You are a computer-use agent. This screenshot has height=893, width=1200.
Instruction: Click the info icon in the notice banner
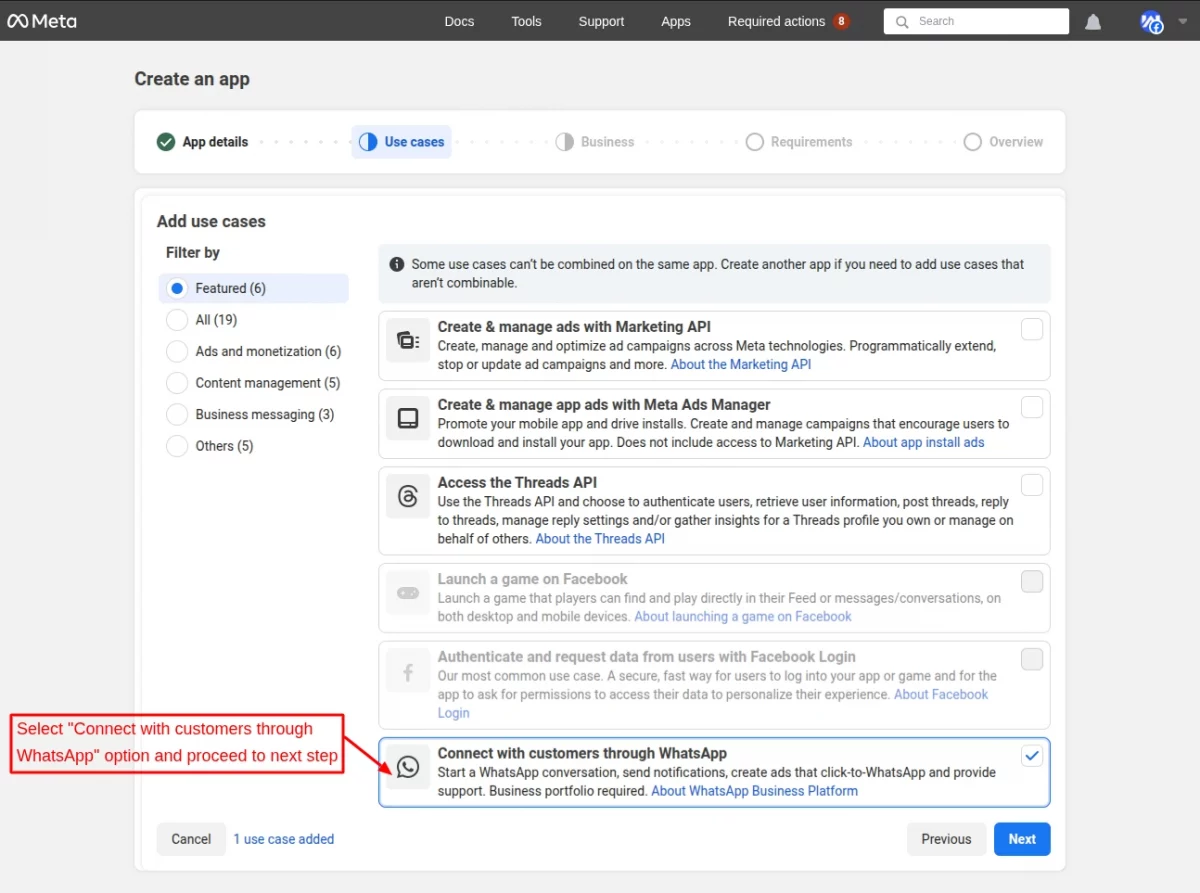tap(397, 265)
